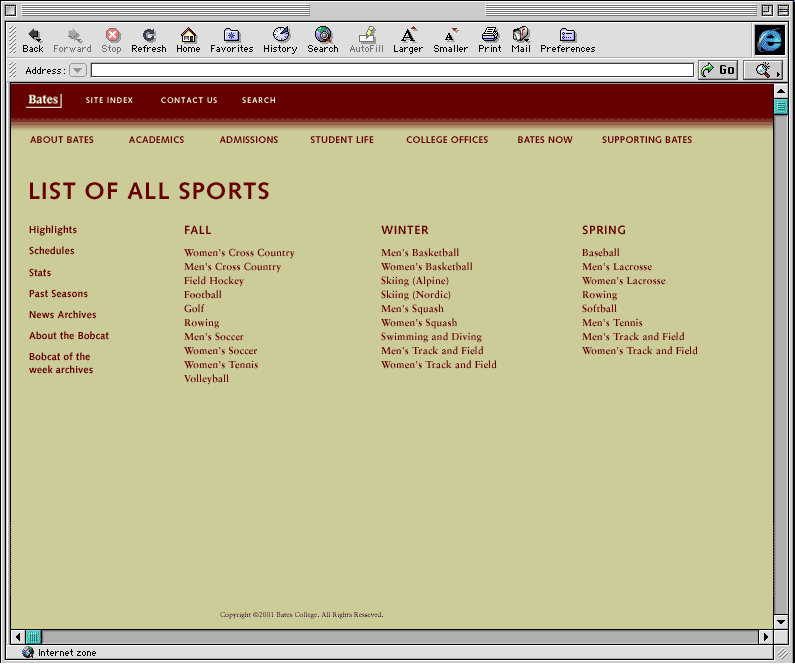Screen dimensions: 795x664
Task: Click the Go button
Action: [718, 70]
